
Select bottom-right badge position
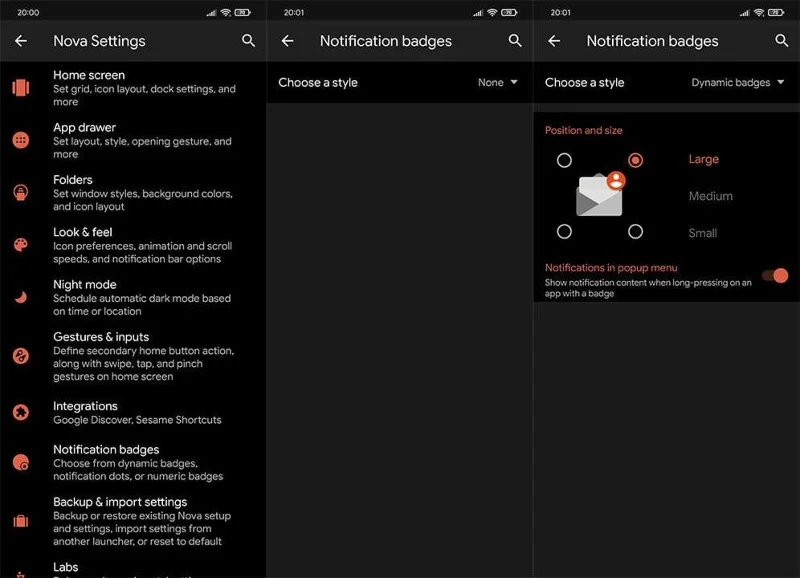(x=635, y=232)
